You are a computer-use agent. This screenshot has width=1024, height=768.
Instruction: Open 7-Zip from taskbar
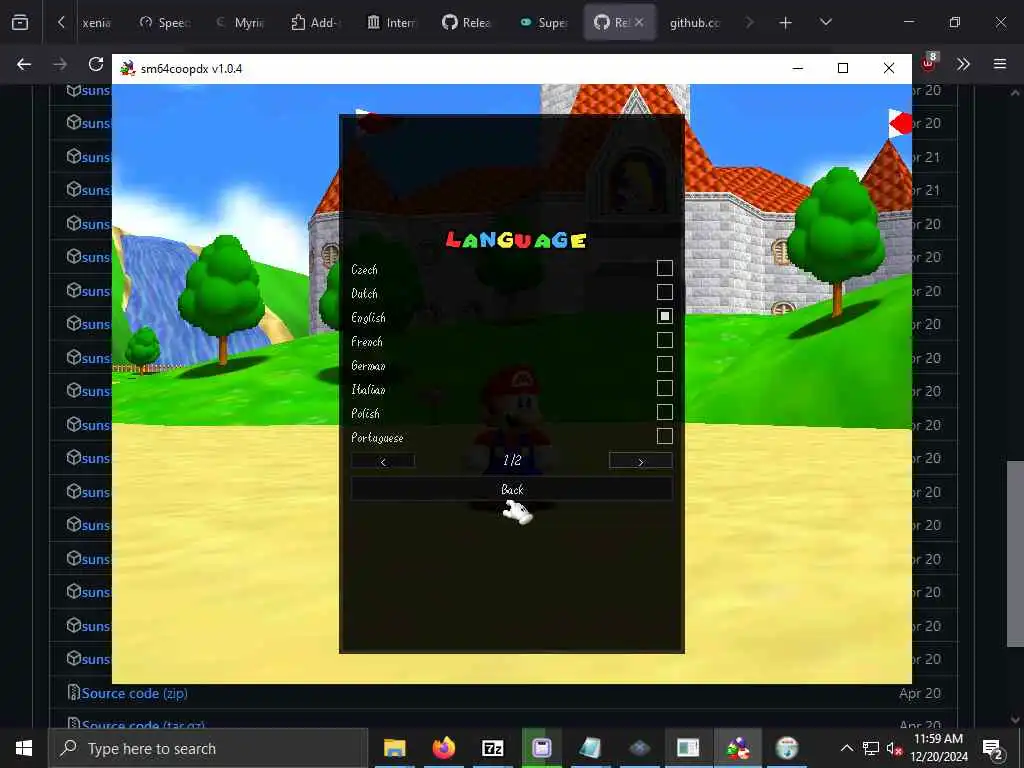point(492,748)
